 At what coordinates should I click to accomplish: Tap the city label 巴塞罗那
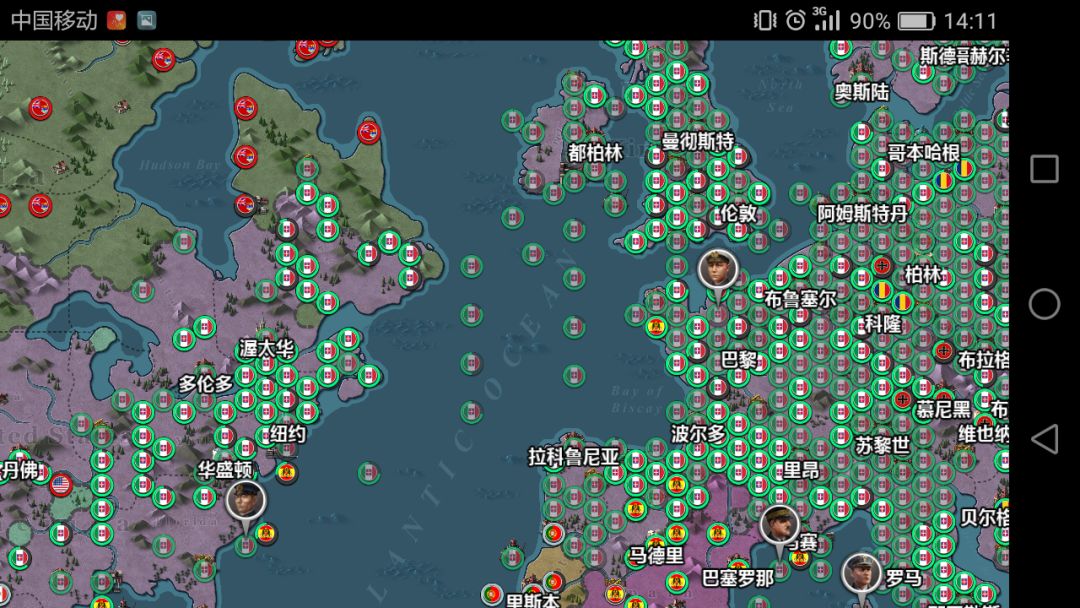(x=738, y=578)
